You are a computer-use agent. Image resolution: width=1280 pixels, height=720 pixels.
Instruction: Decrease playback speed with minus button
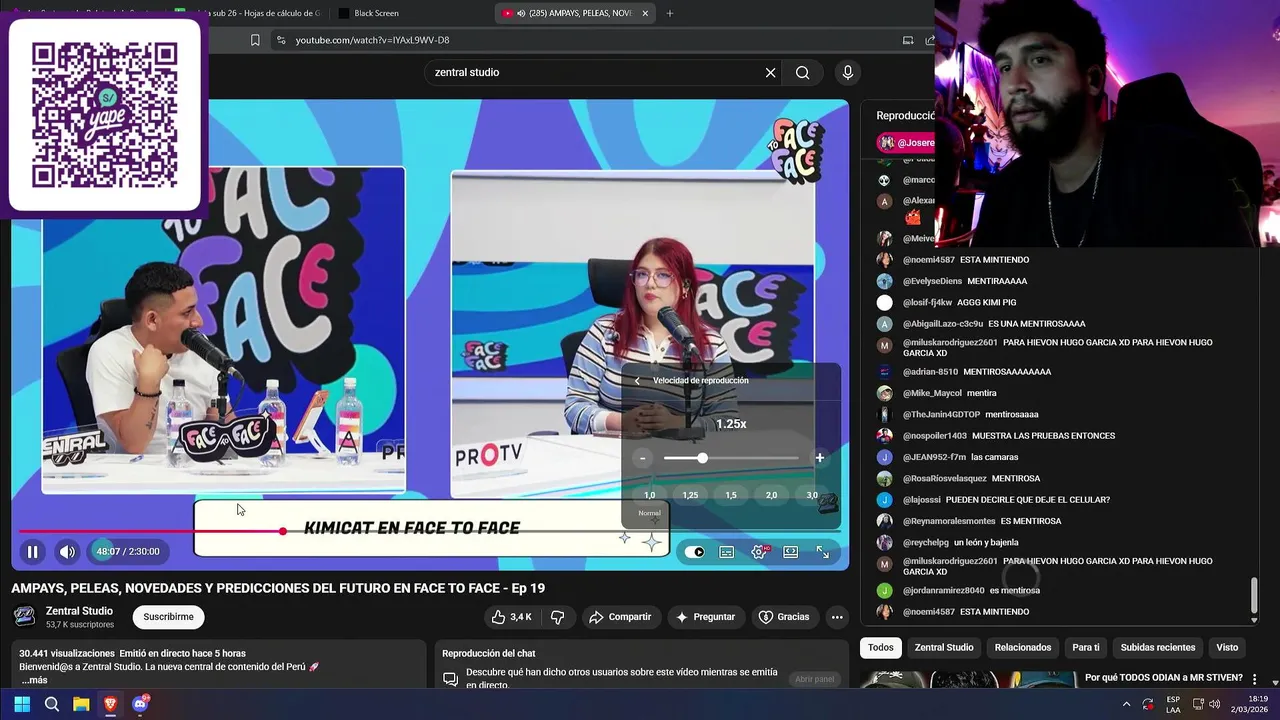(x=643, y=458)
